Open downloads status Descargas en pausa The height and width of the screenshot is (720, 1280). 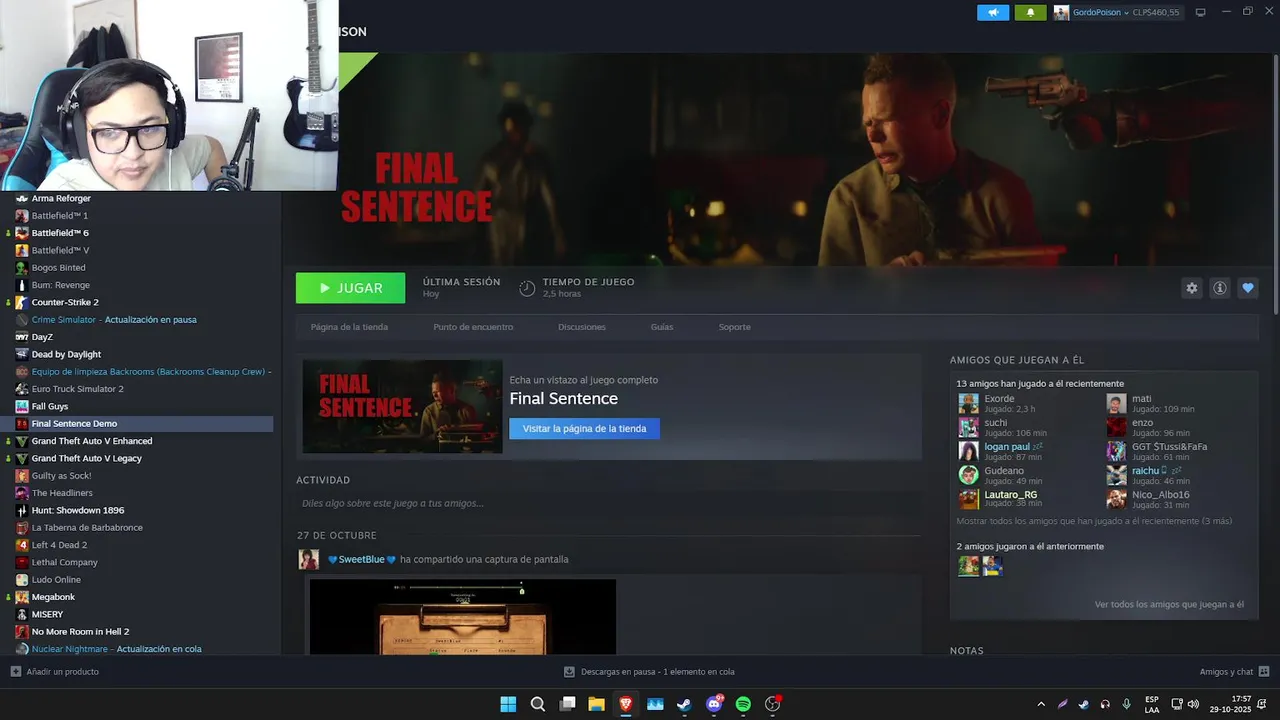[x=649, y=672]
